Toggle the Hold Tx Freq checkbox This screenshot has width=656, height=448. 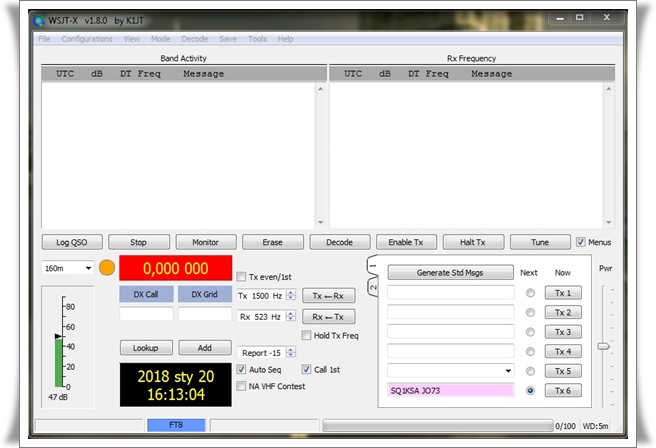coord(307,335)
